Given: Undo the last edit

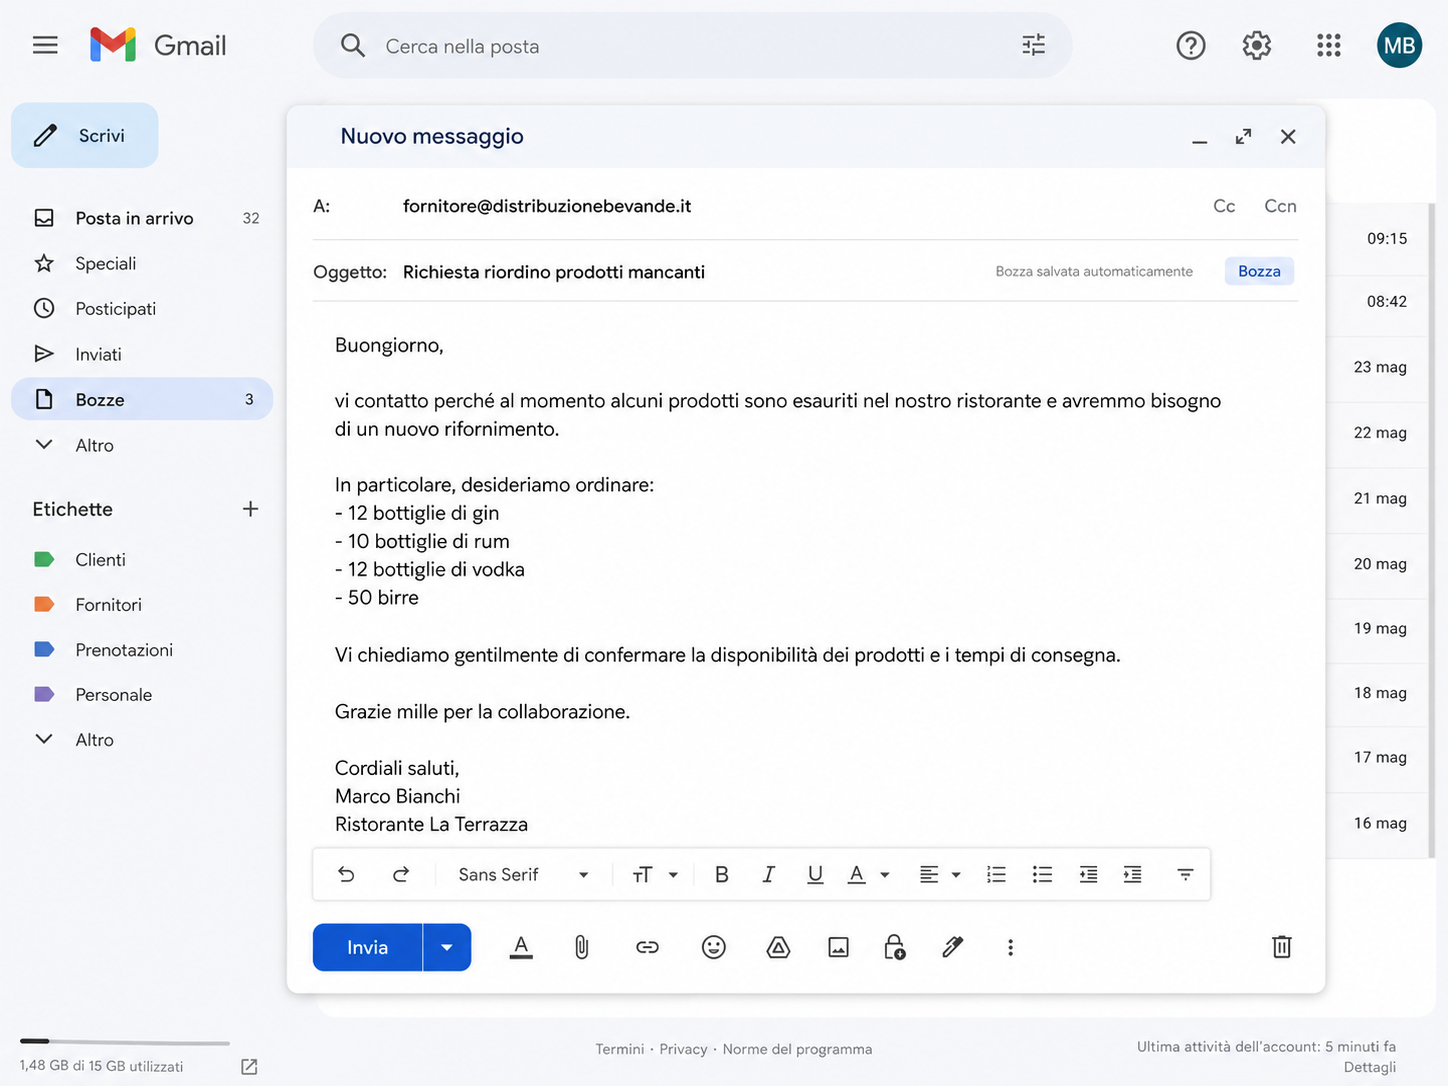Looking at the screenshot, I should point(346,874).
